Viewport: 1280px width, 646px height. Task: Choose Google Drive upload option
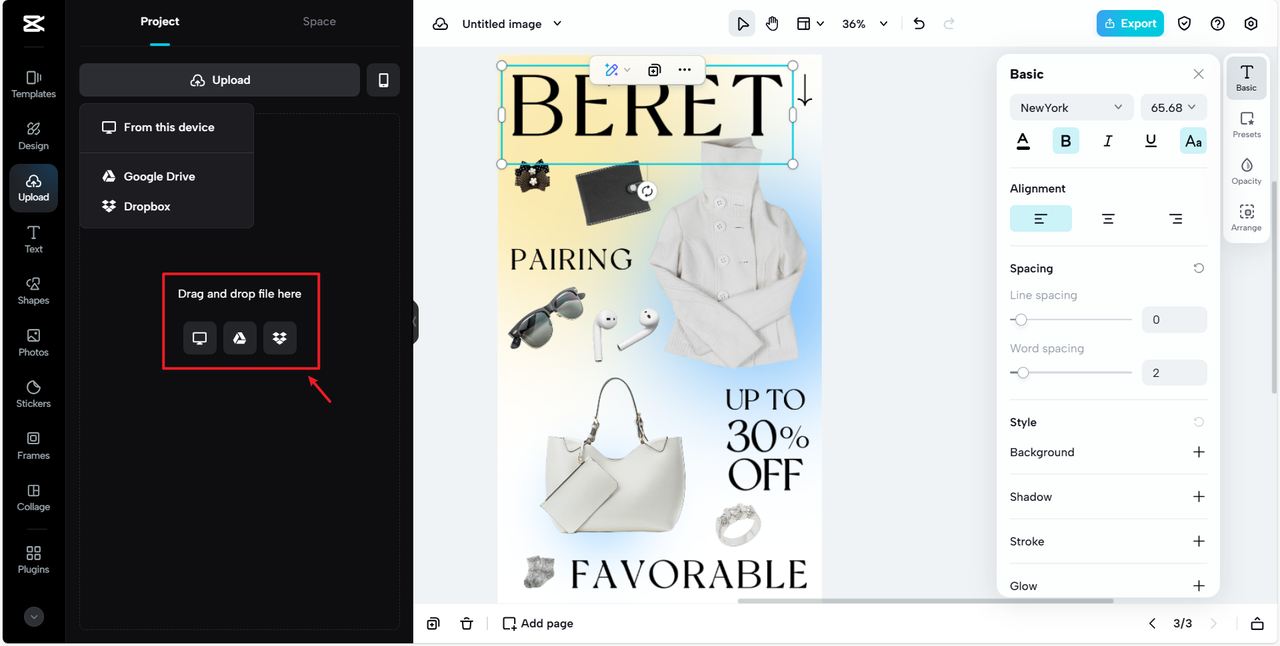pyautogui.click(x=167, y=177)
